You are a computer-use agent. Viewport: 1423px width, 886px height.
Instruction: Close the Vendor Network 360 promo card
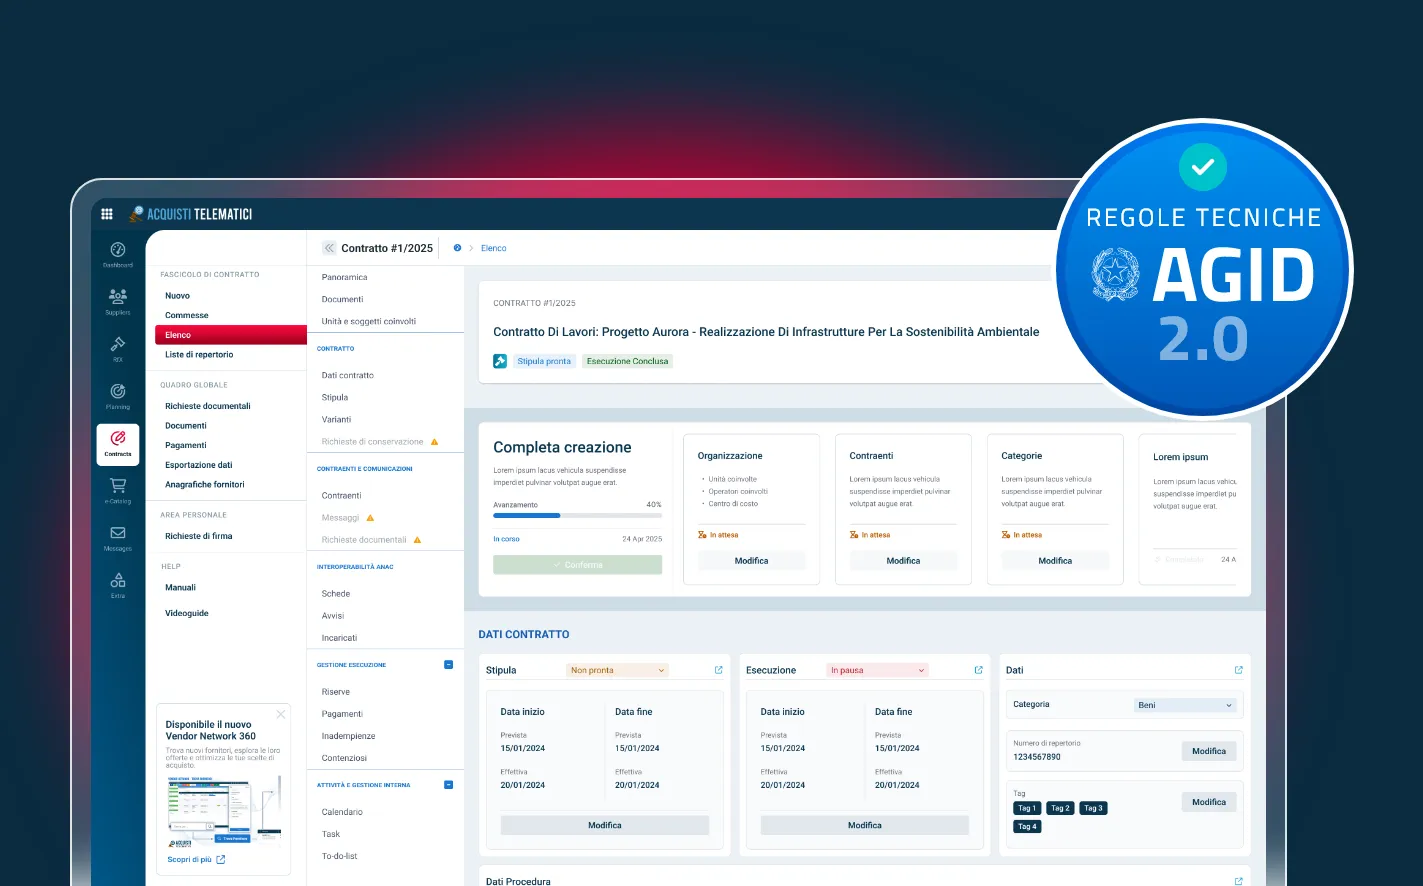click(x=281, y=714)
